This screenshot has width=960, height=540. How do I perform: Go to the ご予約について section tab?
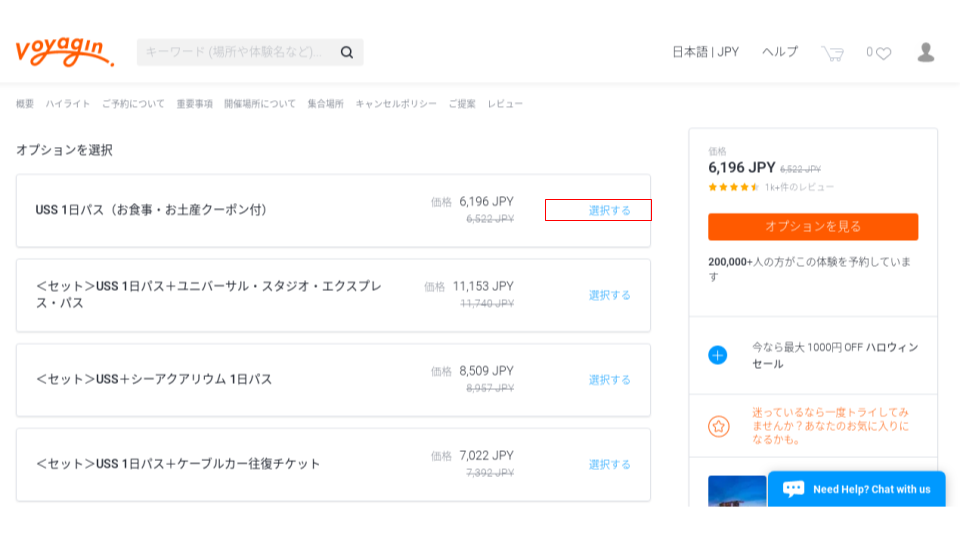pyautogui.click(x=133, y=104)
